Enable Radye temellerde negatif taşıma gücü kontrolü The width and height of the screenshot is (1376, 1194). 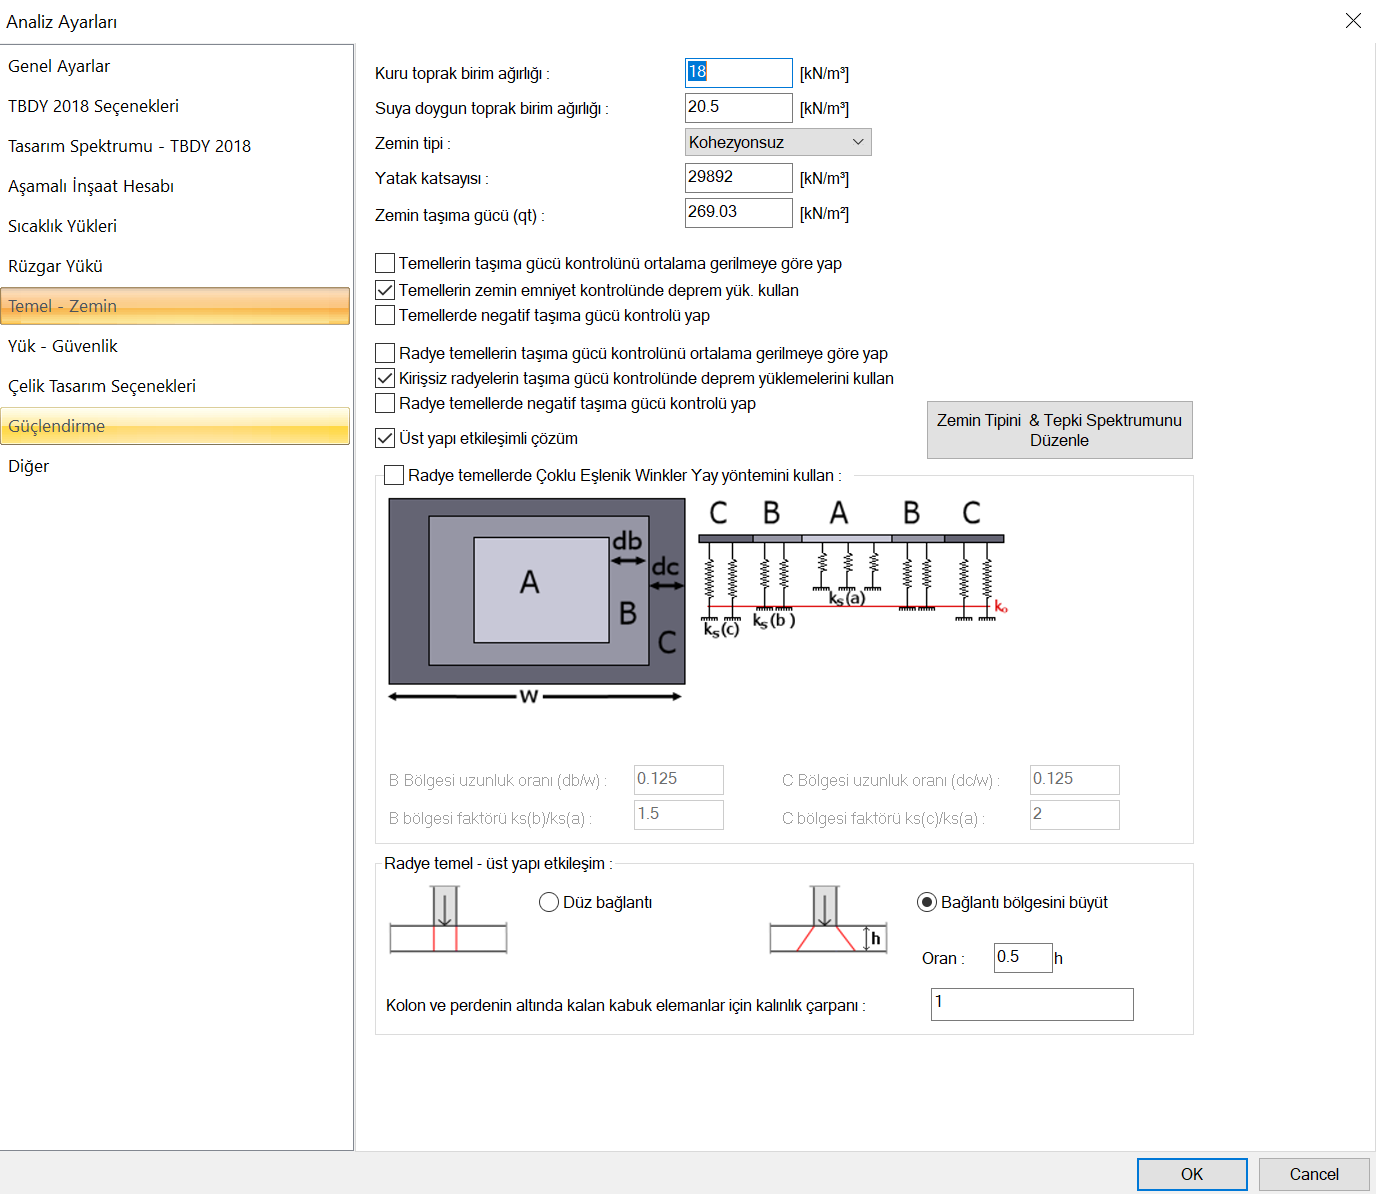(385, 403)
